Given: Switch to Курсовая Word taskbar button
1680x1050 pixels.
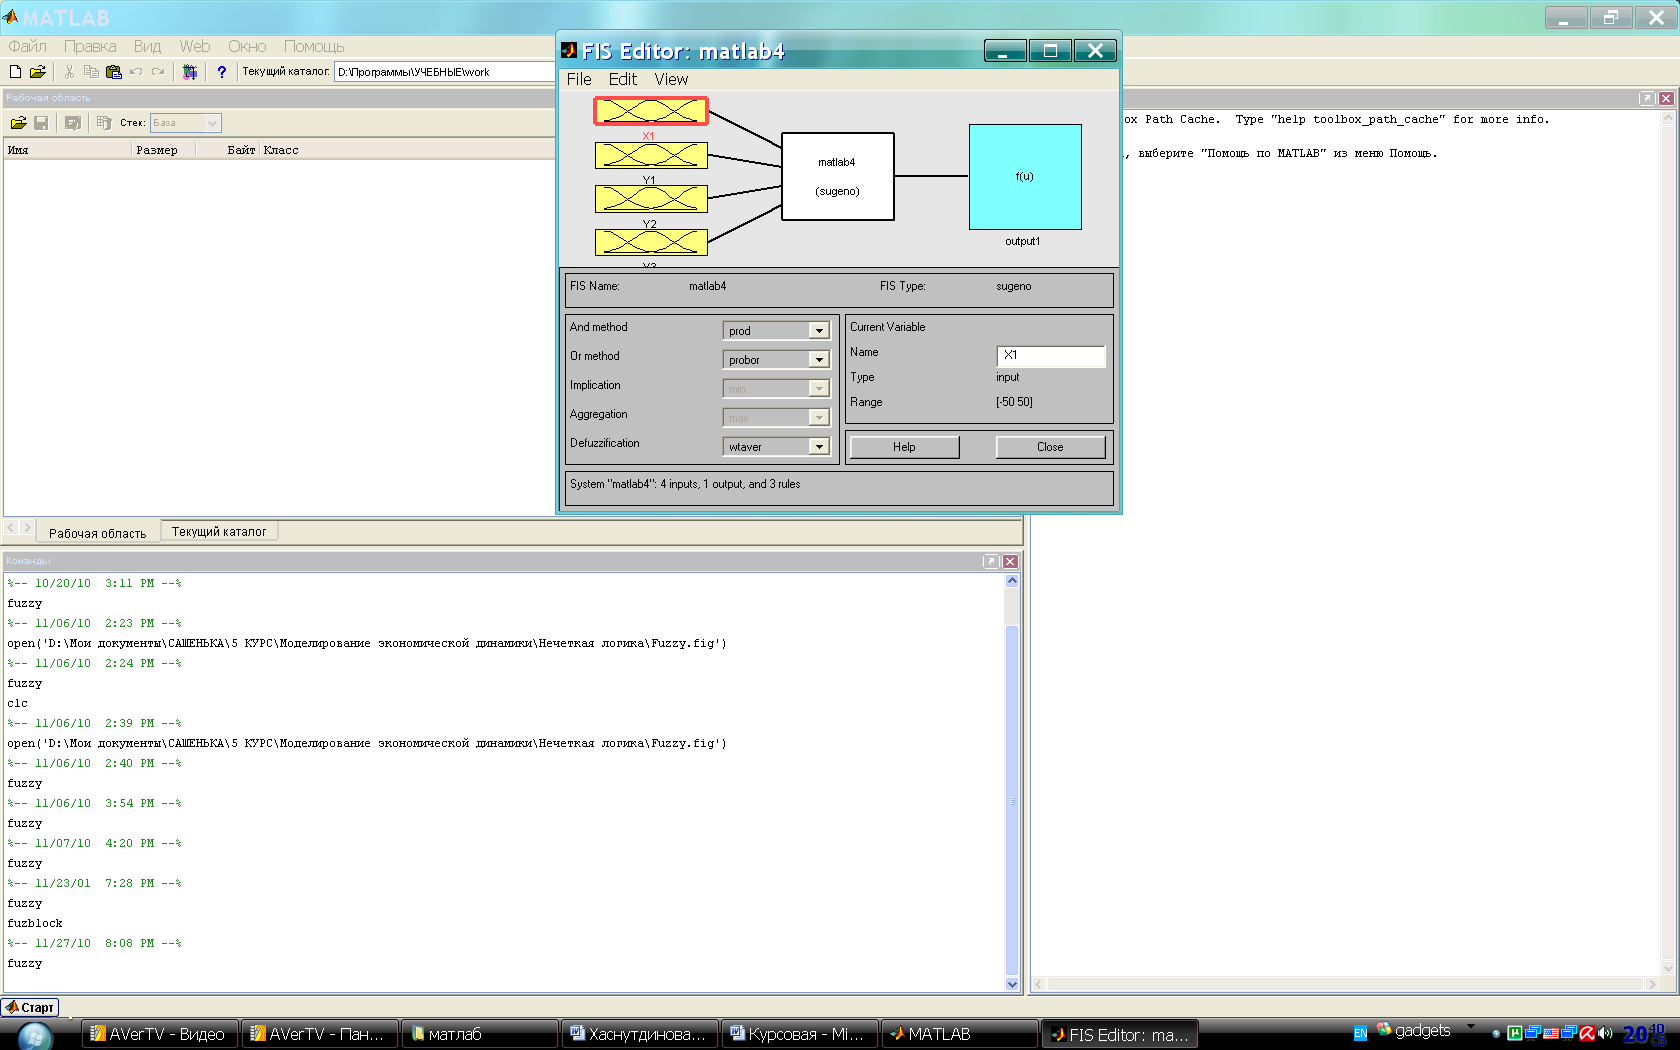Looking at the screenshot, I should point(799,1034).
